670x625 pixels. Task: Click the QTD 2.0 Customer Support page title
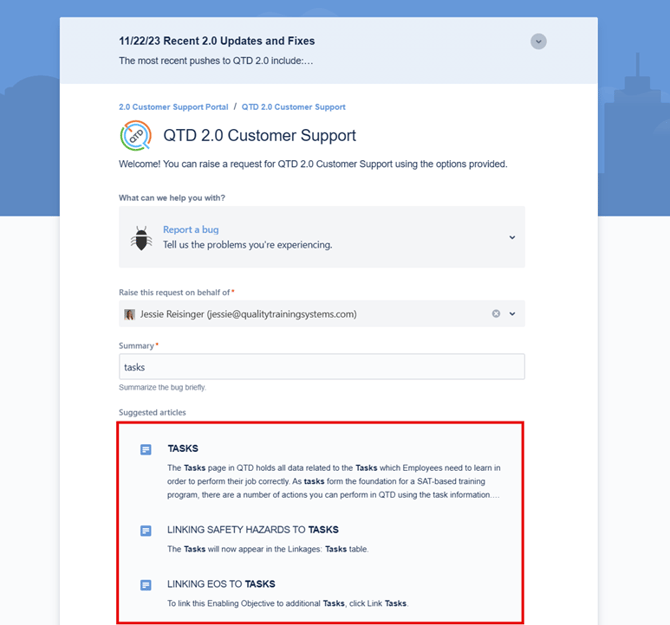[x=259, y=135]
